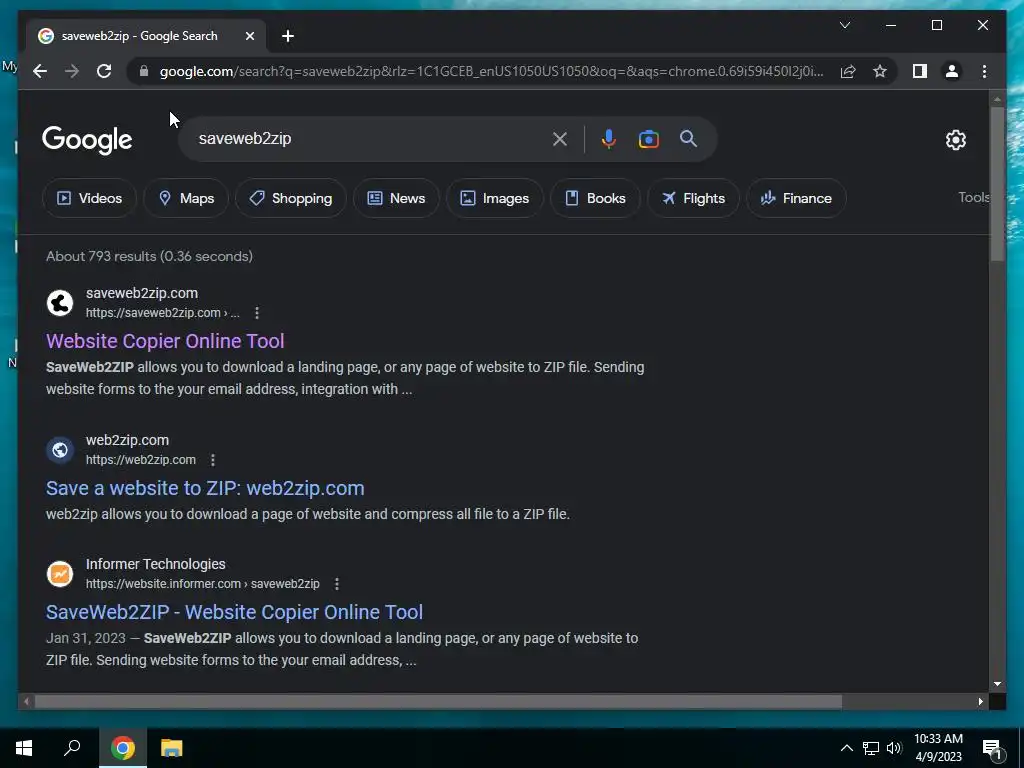Image resolution: width=1024 pixels, height=768 pixels.
Task: Switch to Maps results
Action: pyautogui.click(x=186, y=199)
